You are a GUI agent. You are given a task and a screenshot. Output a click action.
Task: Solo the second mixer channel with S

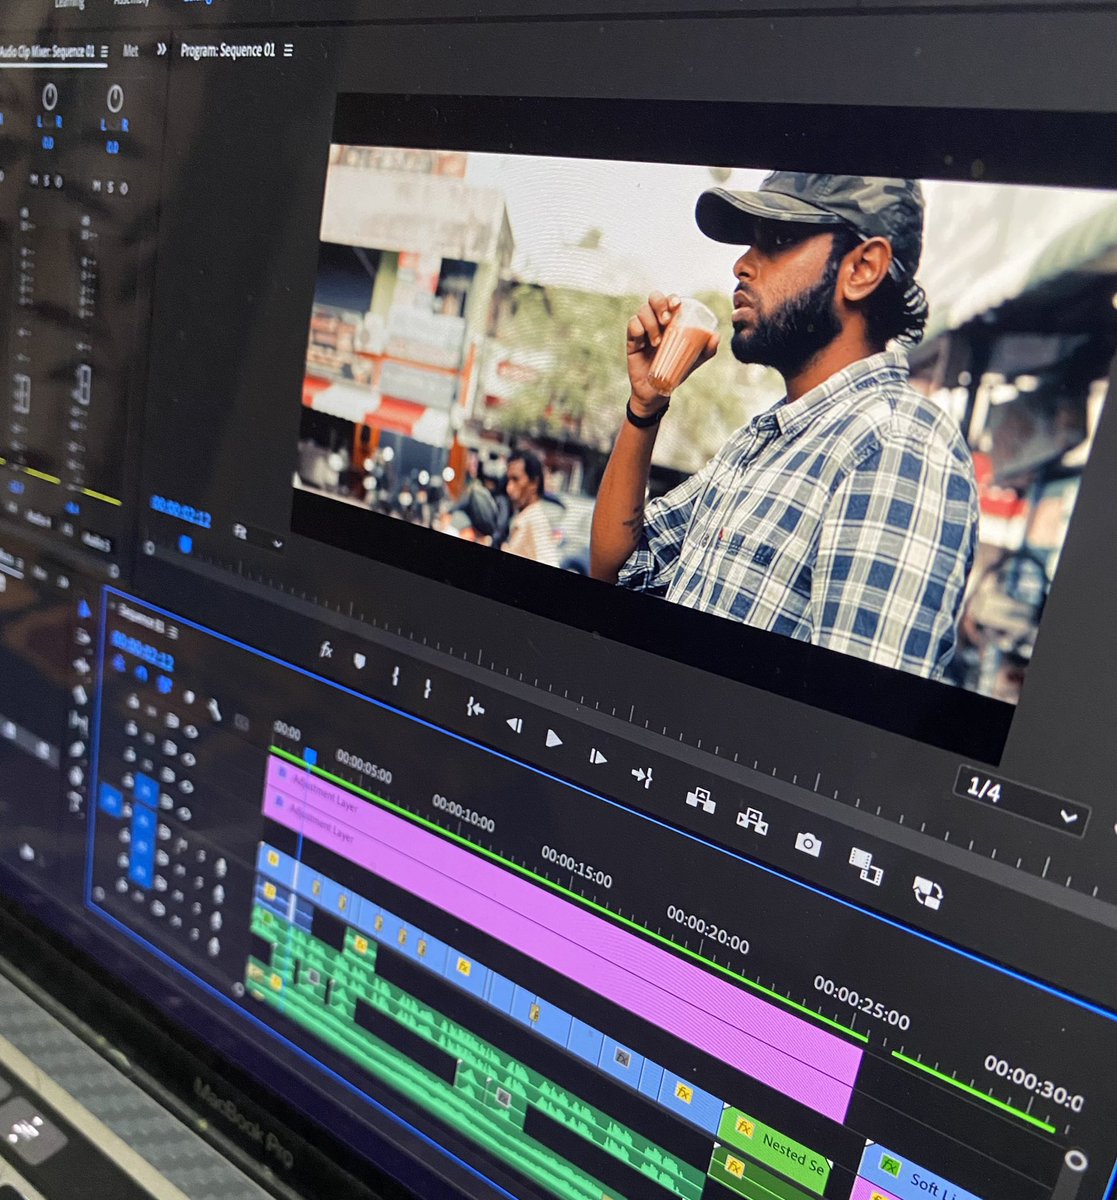(x=110, y=186)
